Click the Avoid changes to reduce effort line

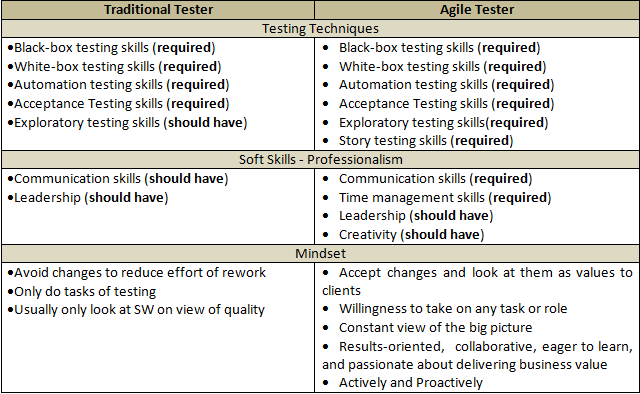coord(136,273)
